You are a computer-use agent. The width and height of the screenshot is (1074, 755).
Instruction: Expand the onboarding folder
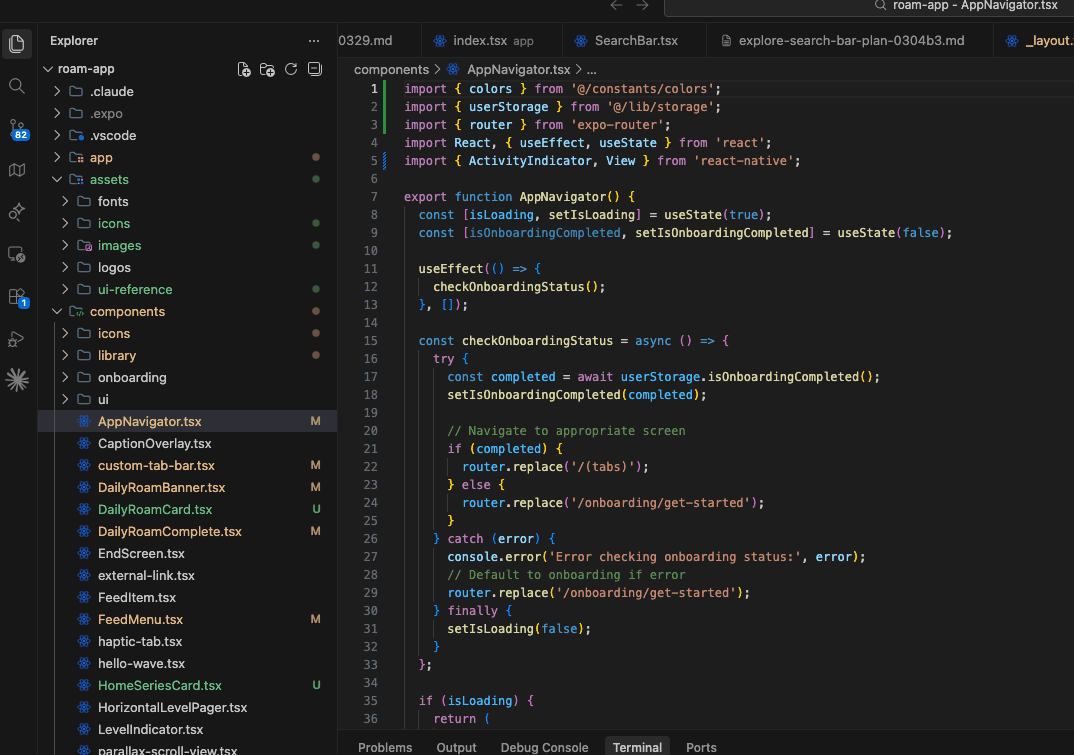(132, 377)
